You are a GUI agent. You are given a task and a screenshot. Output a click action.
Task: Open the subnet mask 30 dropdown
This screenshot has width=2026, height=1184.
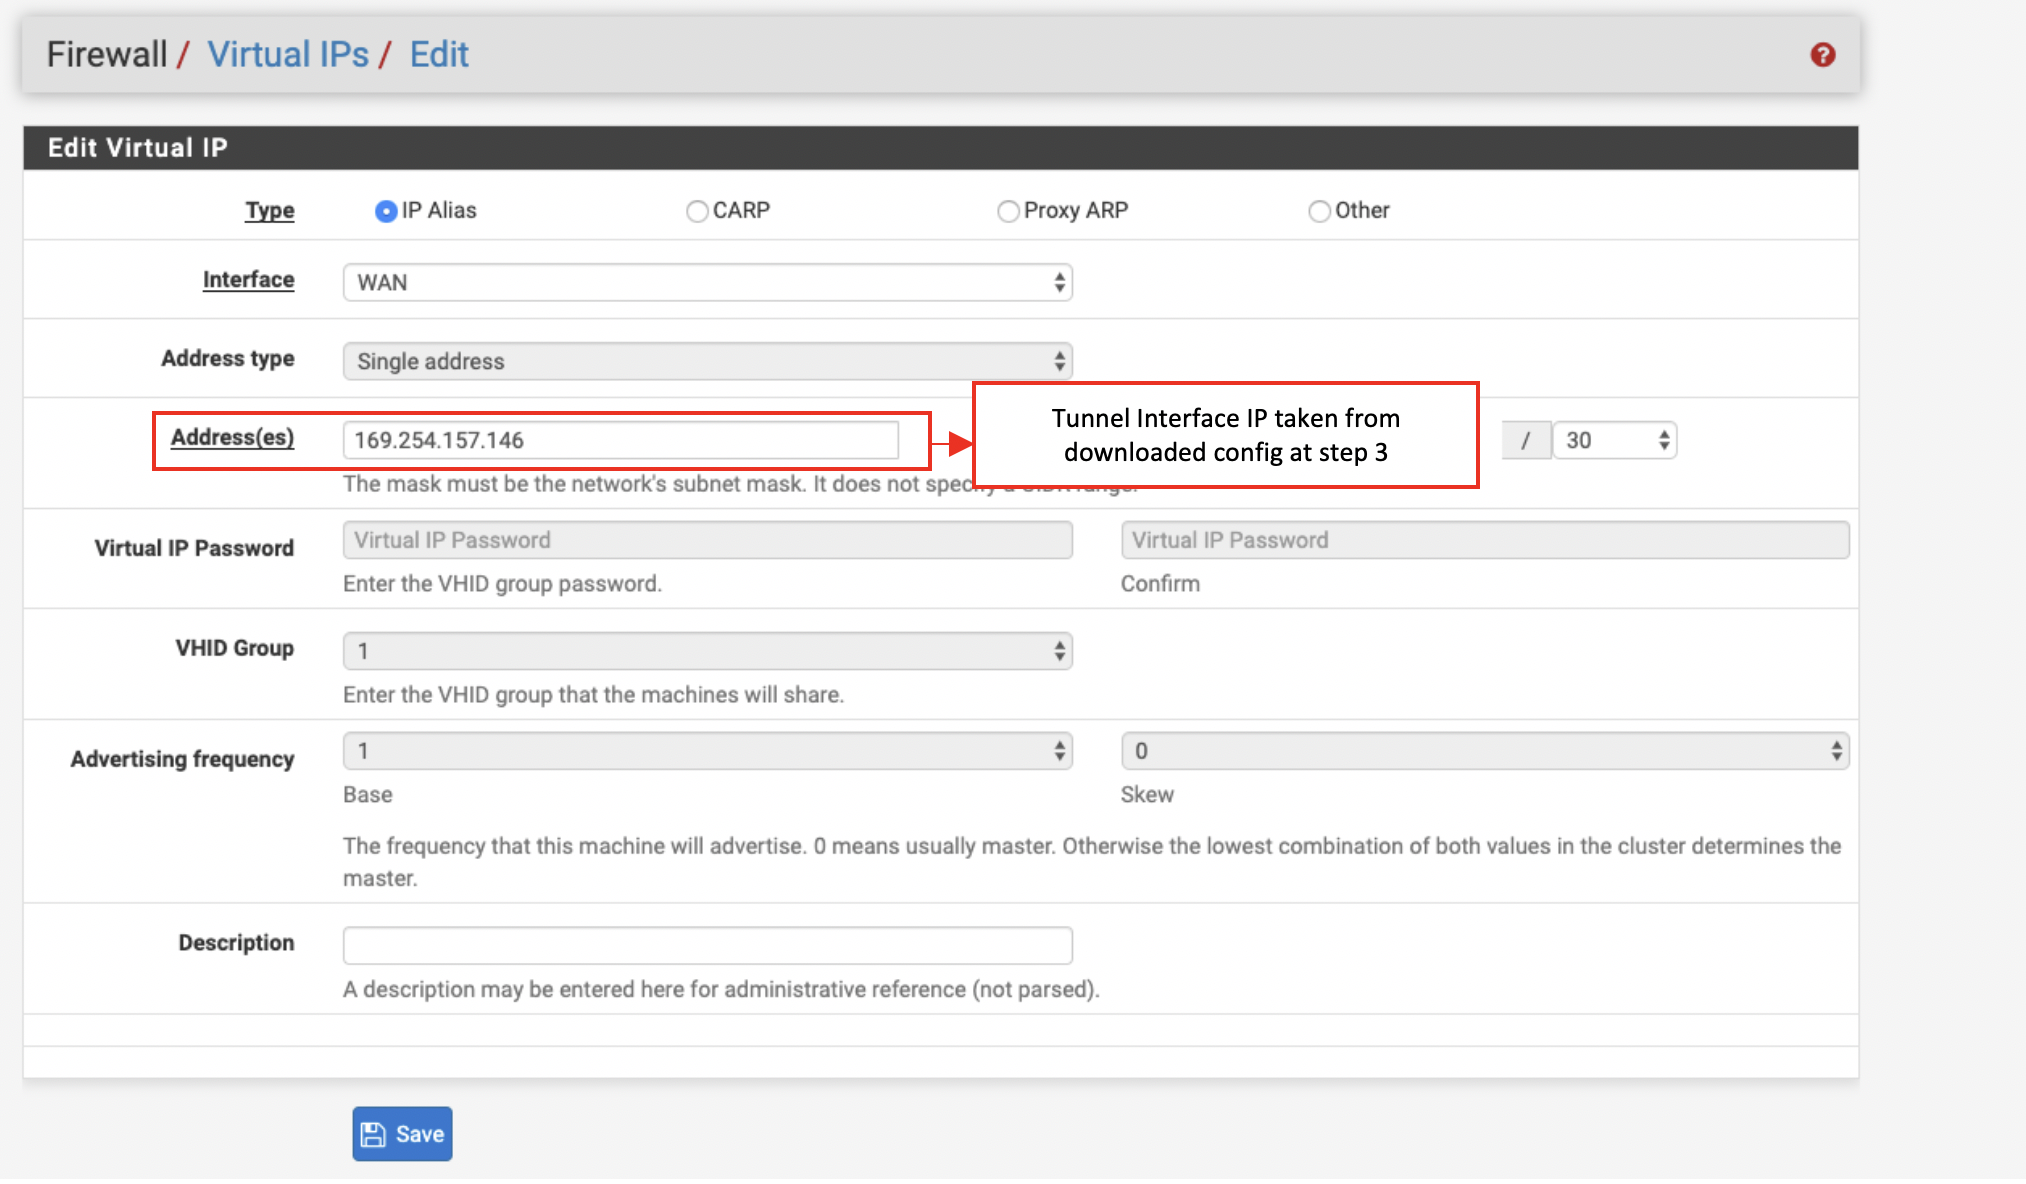[x=1614, y=440]
